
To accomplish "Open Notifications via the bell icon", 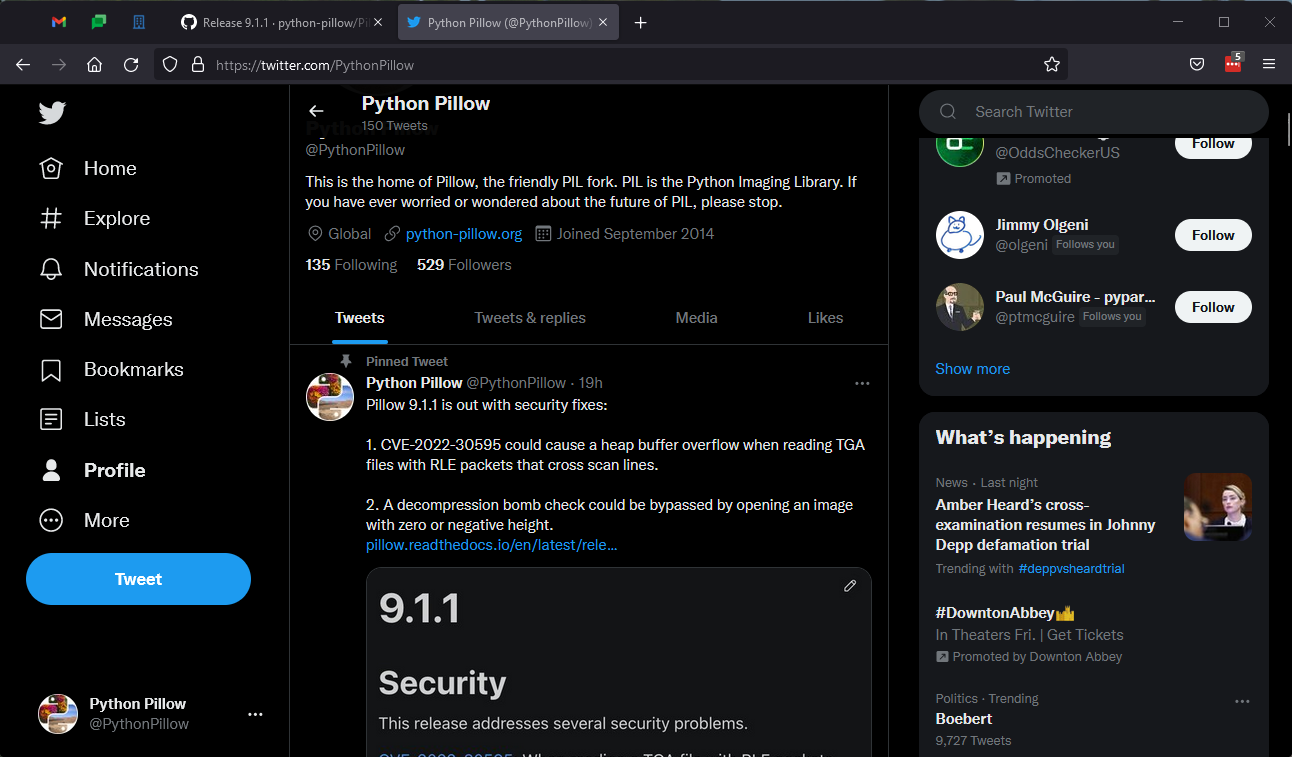I will tap(51, 268).
